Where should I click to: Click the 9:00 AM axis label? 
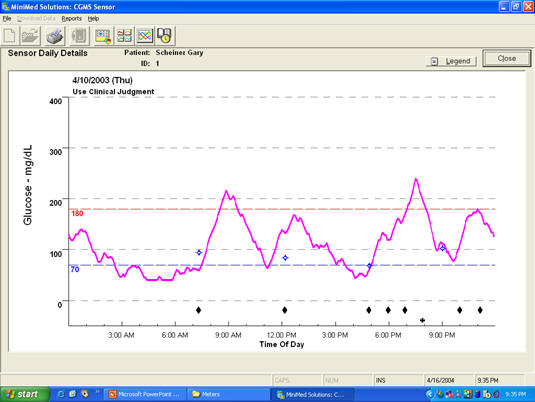(228, 335)
